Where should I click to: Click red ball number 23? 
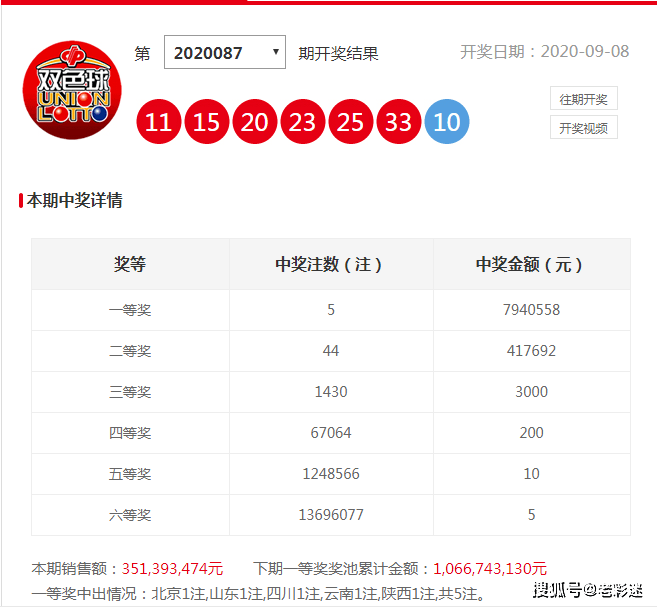click(x=303, y=121)
